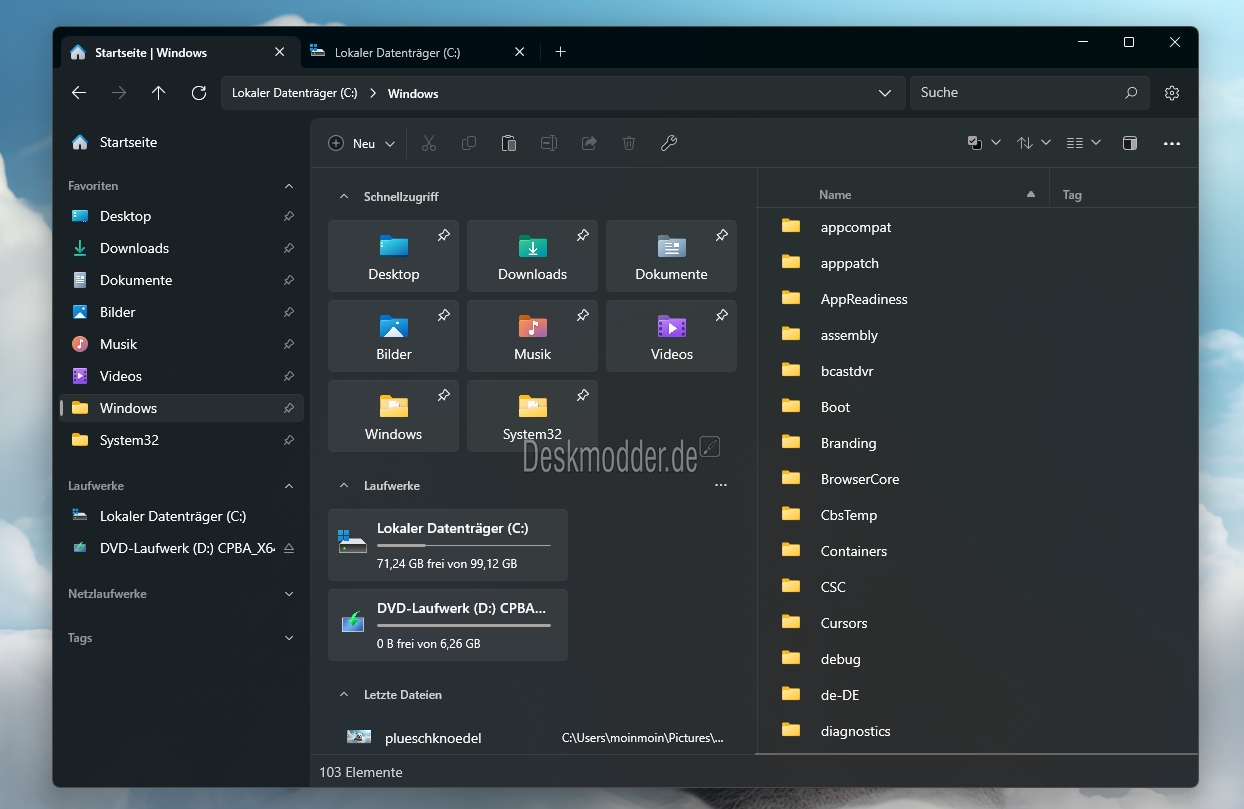This screenshot has width=1244, height=809.
Task: Expand the Tags sidebar section
Action: tap(289, 638)
